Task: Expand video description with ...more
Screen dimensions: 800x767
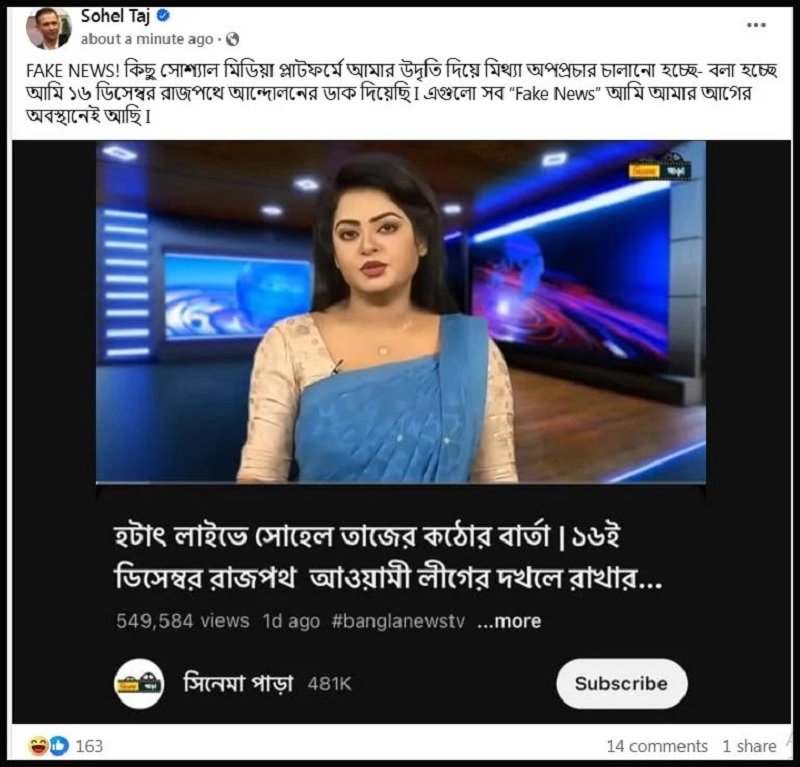Action: coord(509,621)
